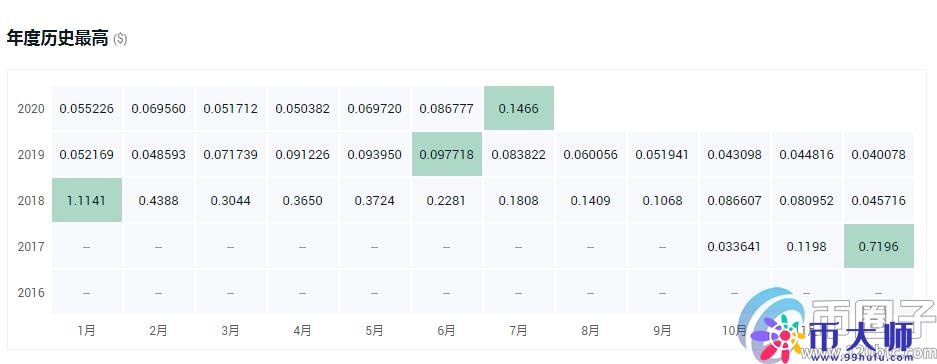The width and height of the screenshot is (937, 364).
Task: Select highlighted 2019 June value 0.097718
Action: (x=446, y=155)
